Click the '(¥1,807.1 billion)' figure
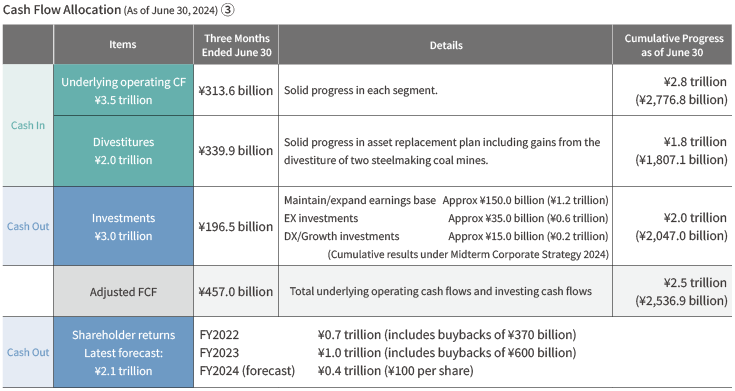This screenshot has height=391, width=735. (682, 159)
